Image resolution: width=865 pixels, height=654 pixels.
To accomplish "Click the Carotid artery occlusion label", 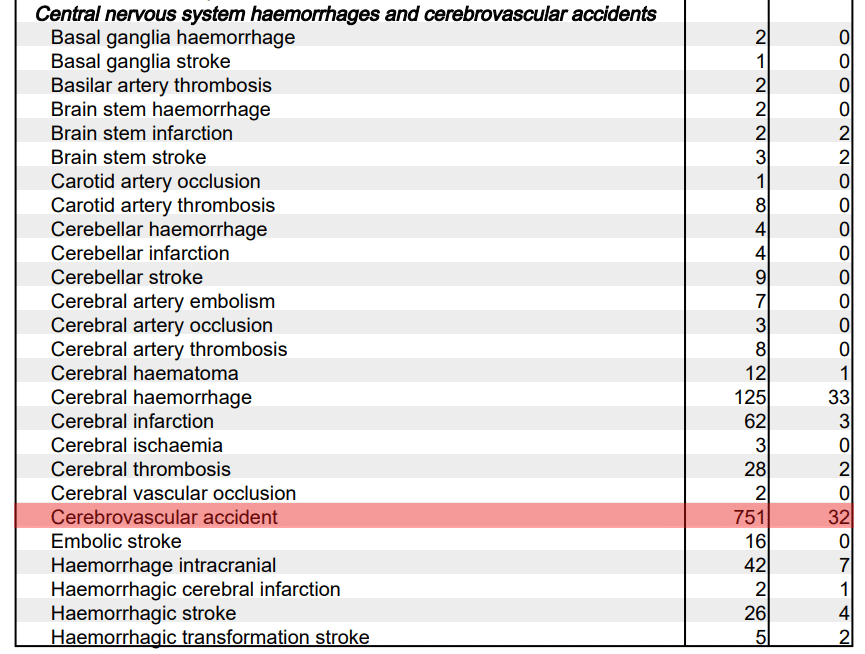I will click(156, 181).
